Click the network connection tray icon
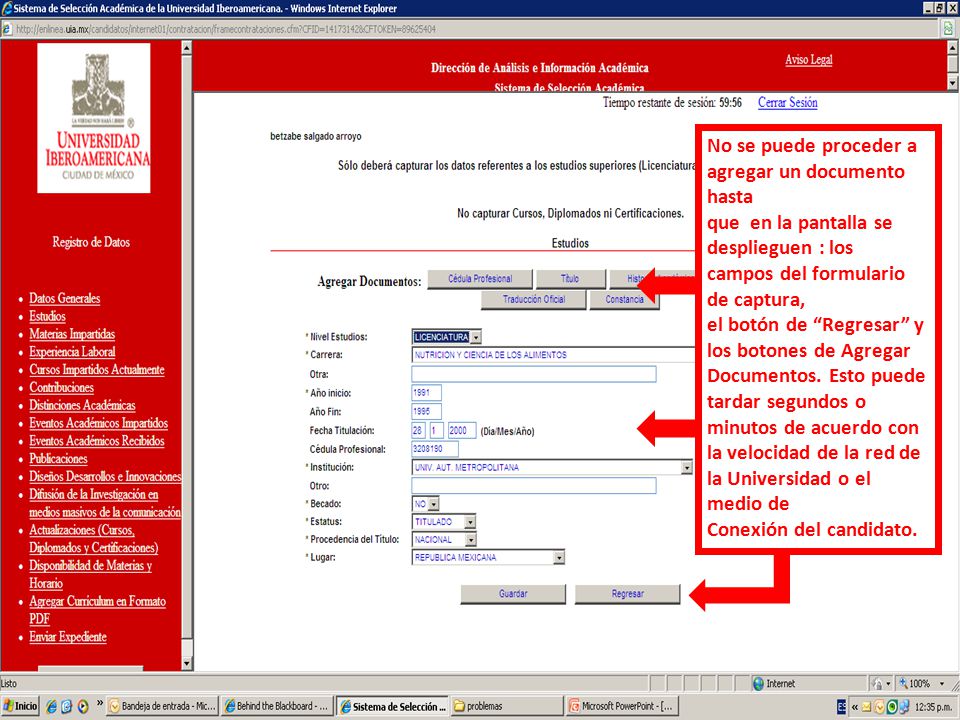 [904, 707]
